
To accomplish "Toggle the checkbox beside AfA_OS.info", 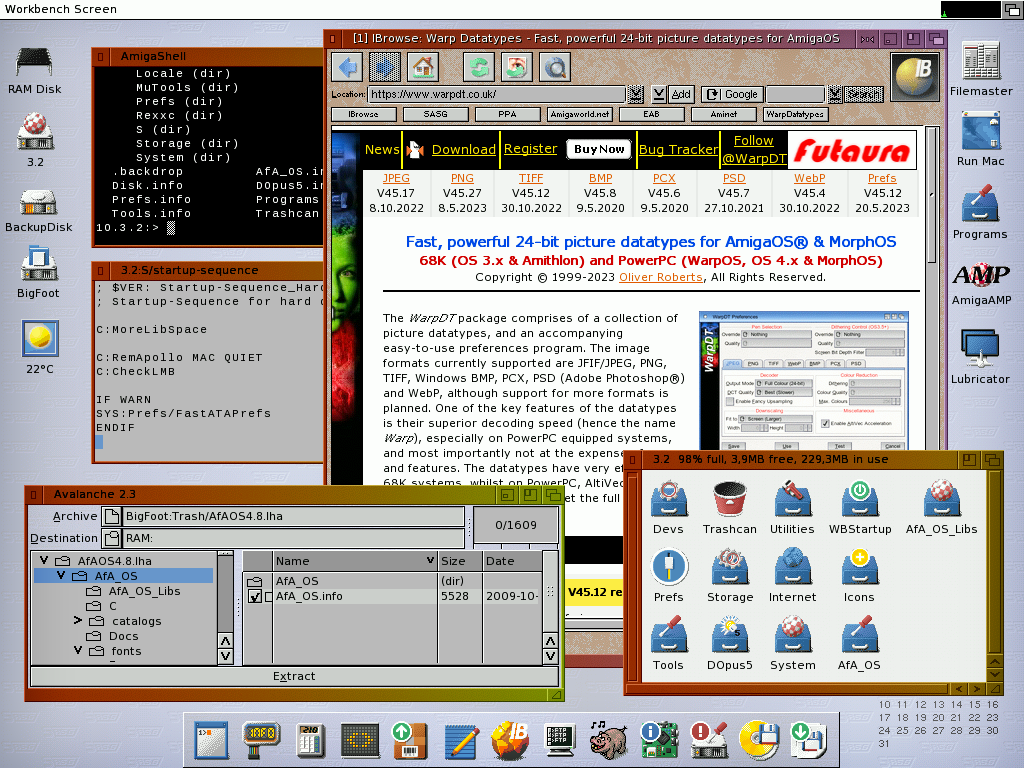I will 255,596.
